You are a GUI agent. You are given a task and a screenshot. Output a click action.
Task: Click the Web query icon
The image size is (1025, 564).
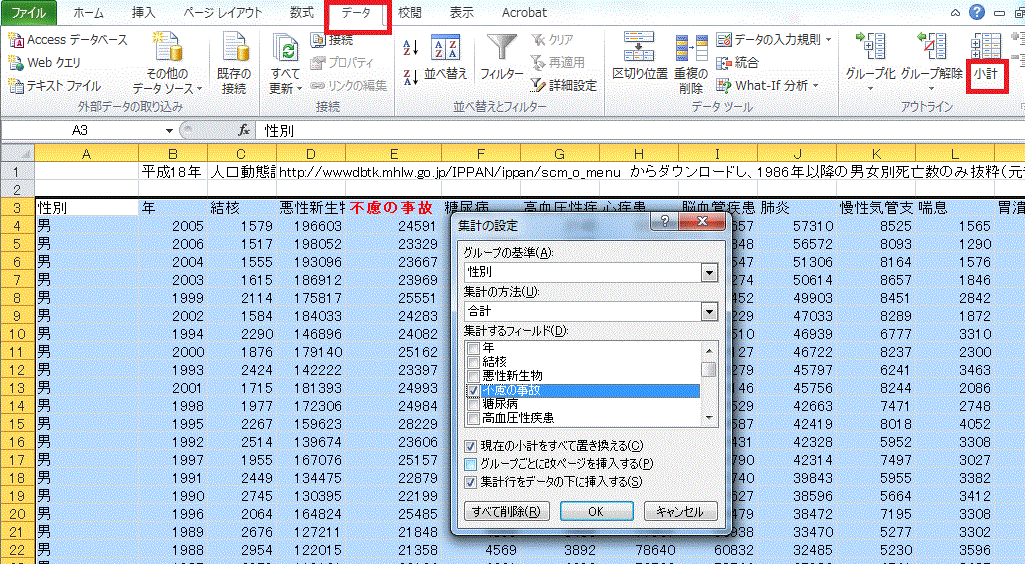coord(16,62)
